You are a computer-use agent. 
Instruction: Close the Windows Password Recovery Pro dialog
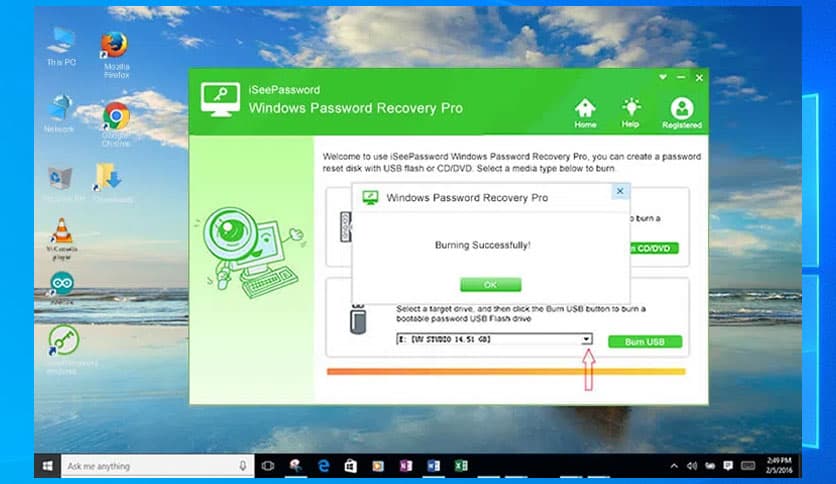point(620,191)
